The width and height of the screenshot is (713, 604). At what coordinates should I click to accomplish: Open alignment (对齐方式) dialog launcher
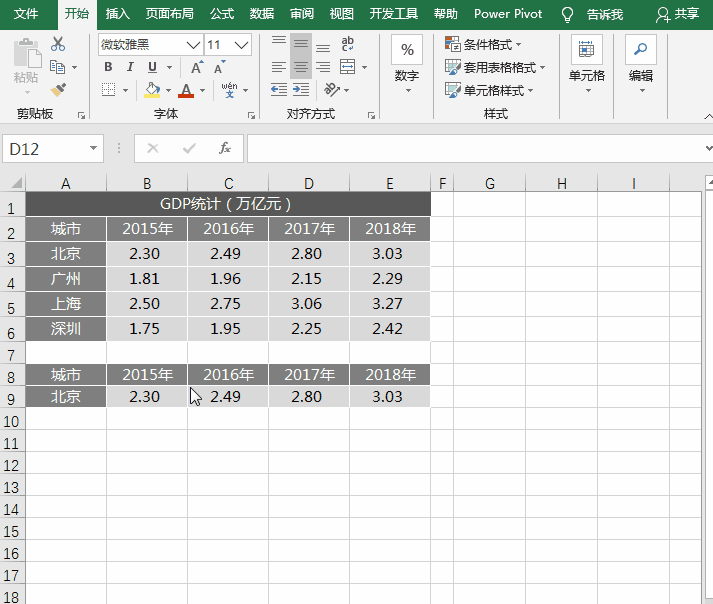[x=371, y=116]
